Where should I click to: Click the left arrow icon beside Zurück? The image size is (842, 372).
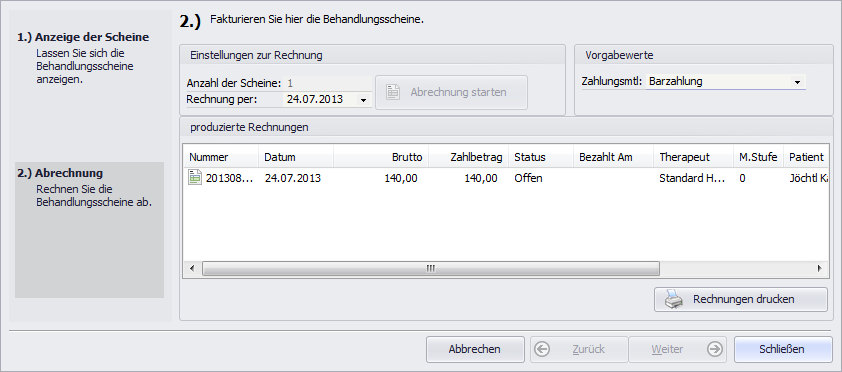click(x=542, y=349)
